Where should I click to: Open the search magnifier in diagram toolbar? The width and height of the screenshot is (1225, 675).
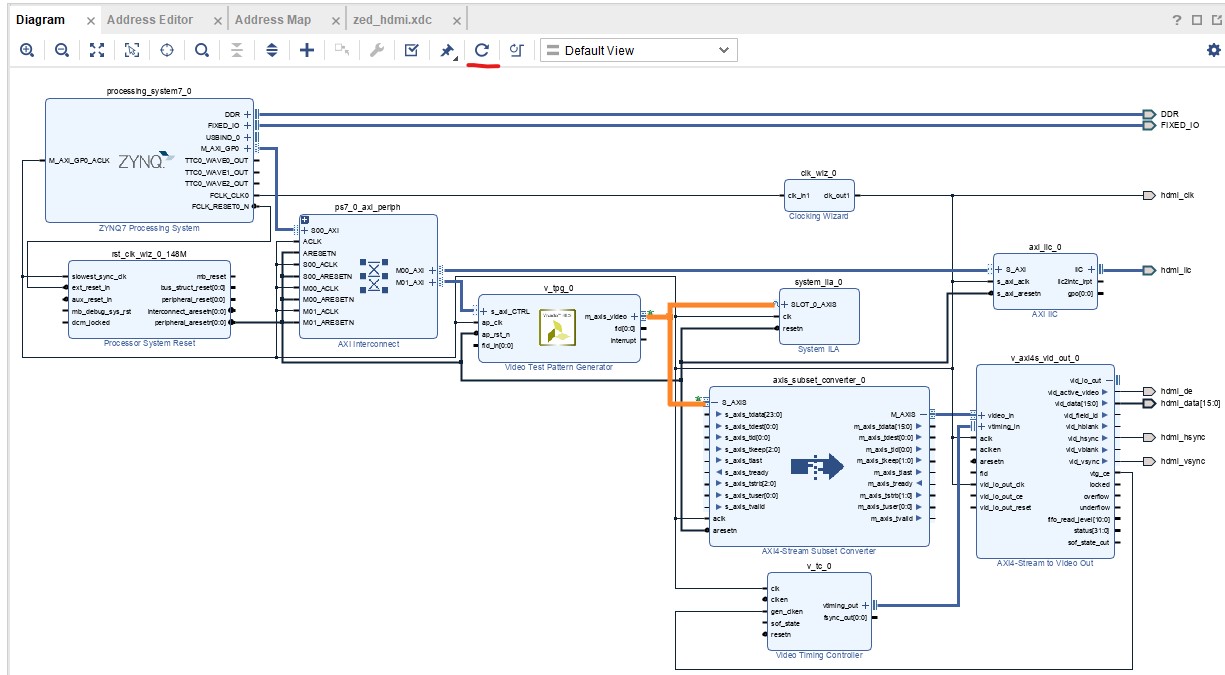(x=202, y=50)
